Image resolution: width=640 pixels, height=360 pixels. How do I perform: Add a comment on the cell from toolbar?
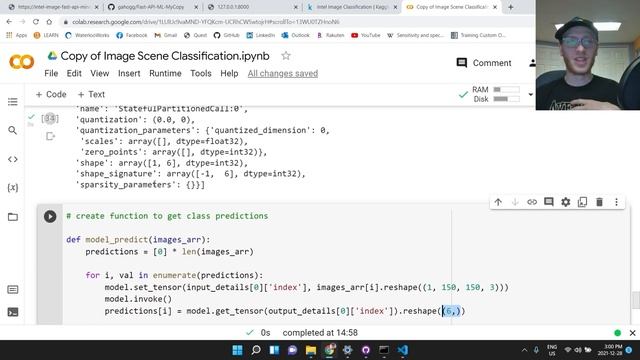click(x=549, y=202)
